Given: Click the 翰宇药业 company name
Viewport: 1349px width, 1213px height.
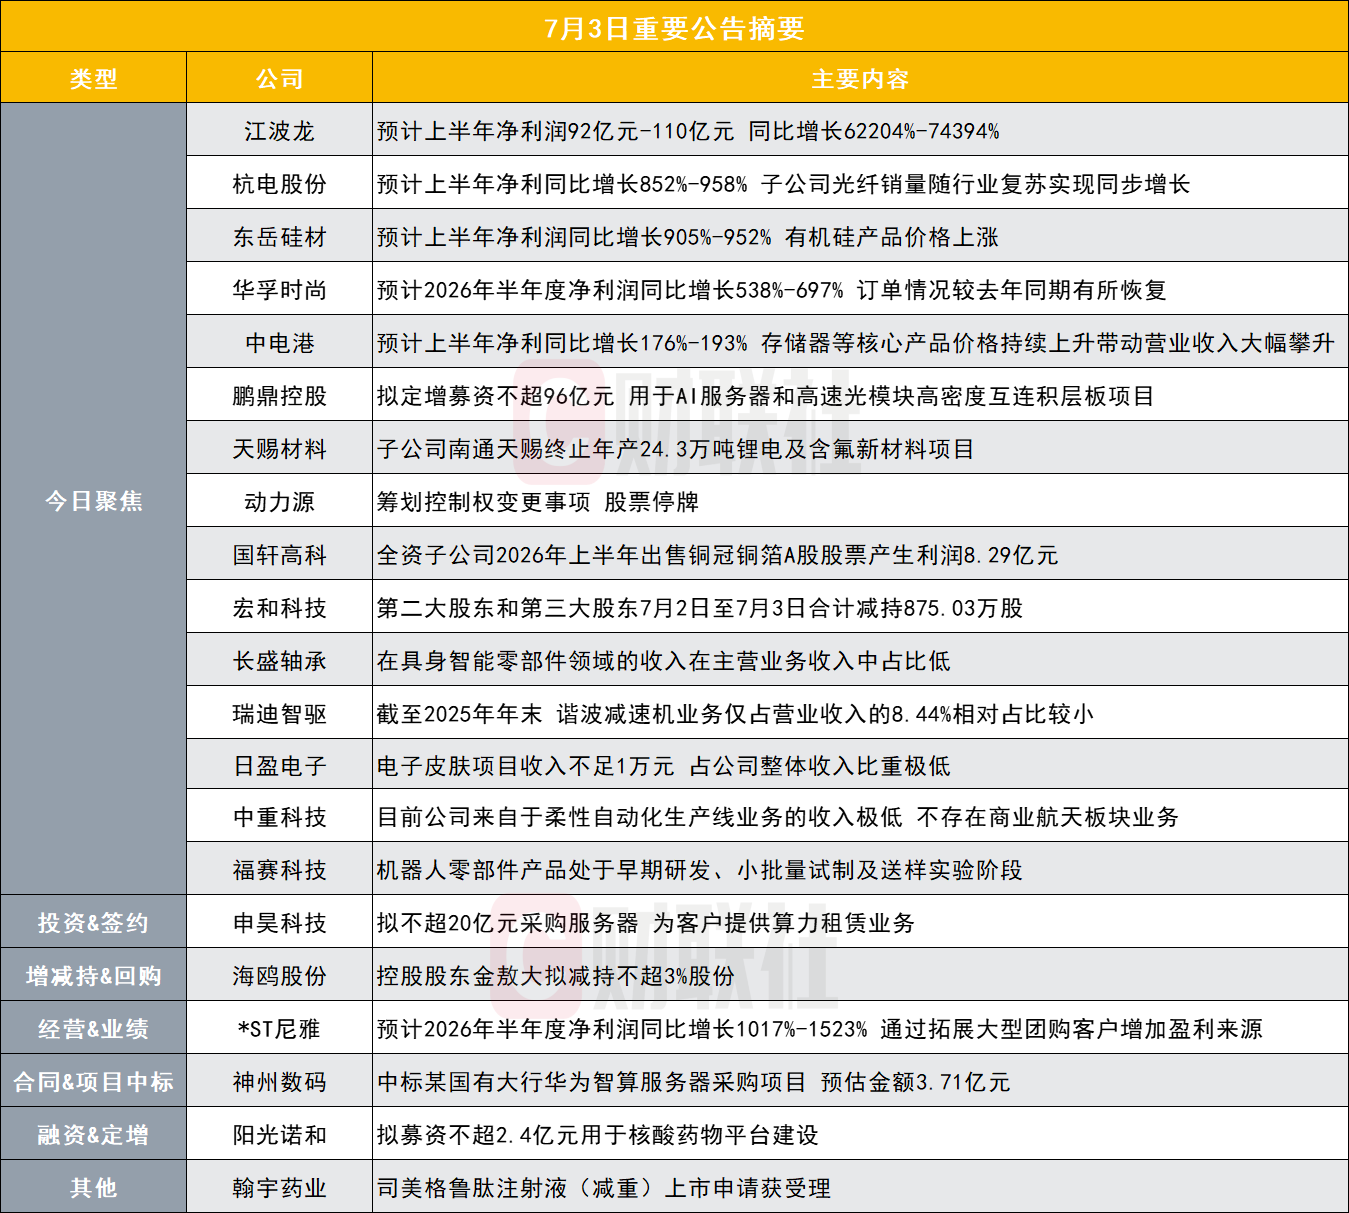Looking at the screenshot, I should pyautogui.click(x=279, y=1188).
